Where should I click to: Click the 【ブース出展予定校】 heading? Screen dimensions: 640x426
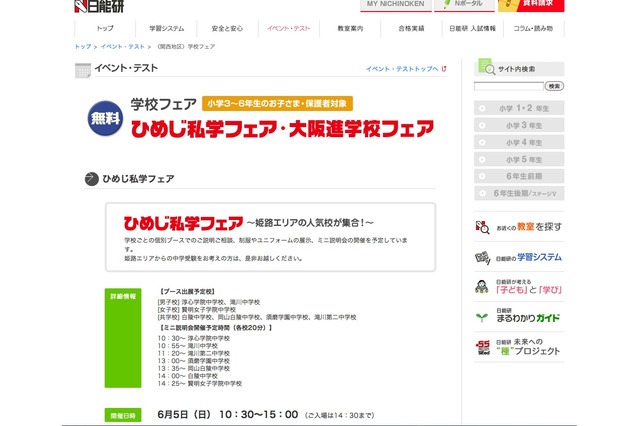(187, 291)
